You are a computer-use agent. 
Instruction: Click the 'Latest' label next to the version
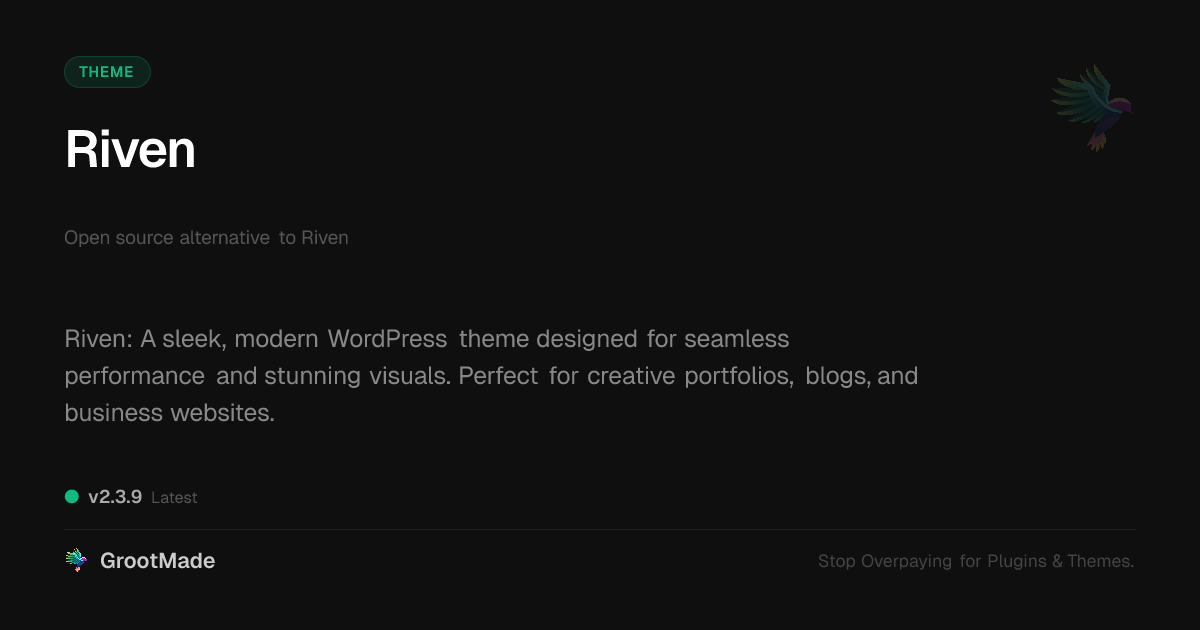tap(174, 498)
